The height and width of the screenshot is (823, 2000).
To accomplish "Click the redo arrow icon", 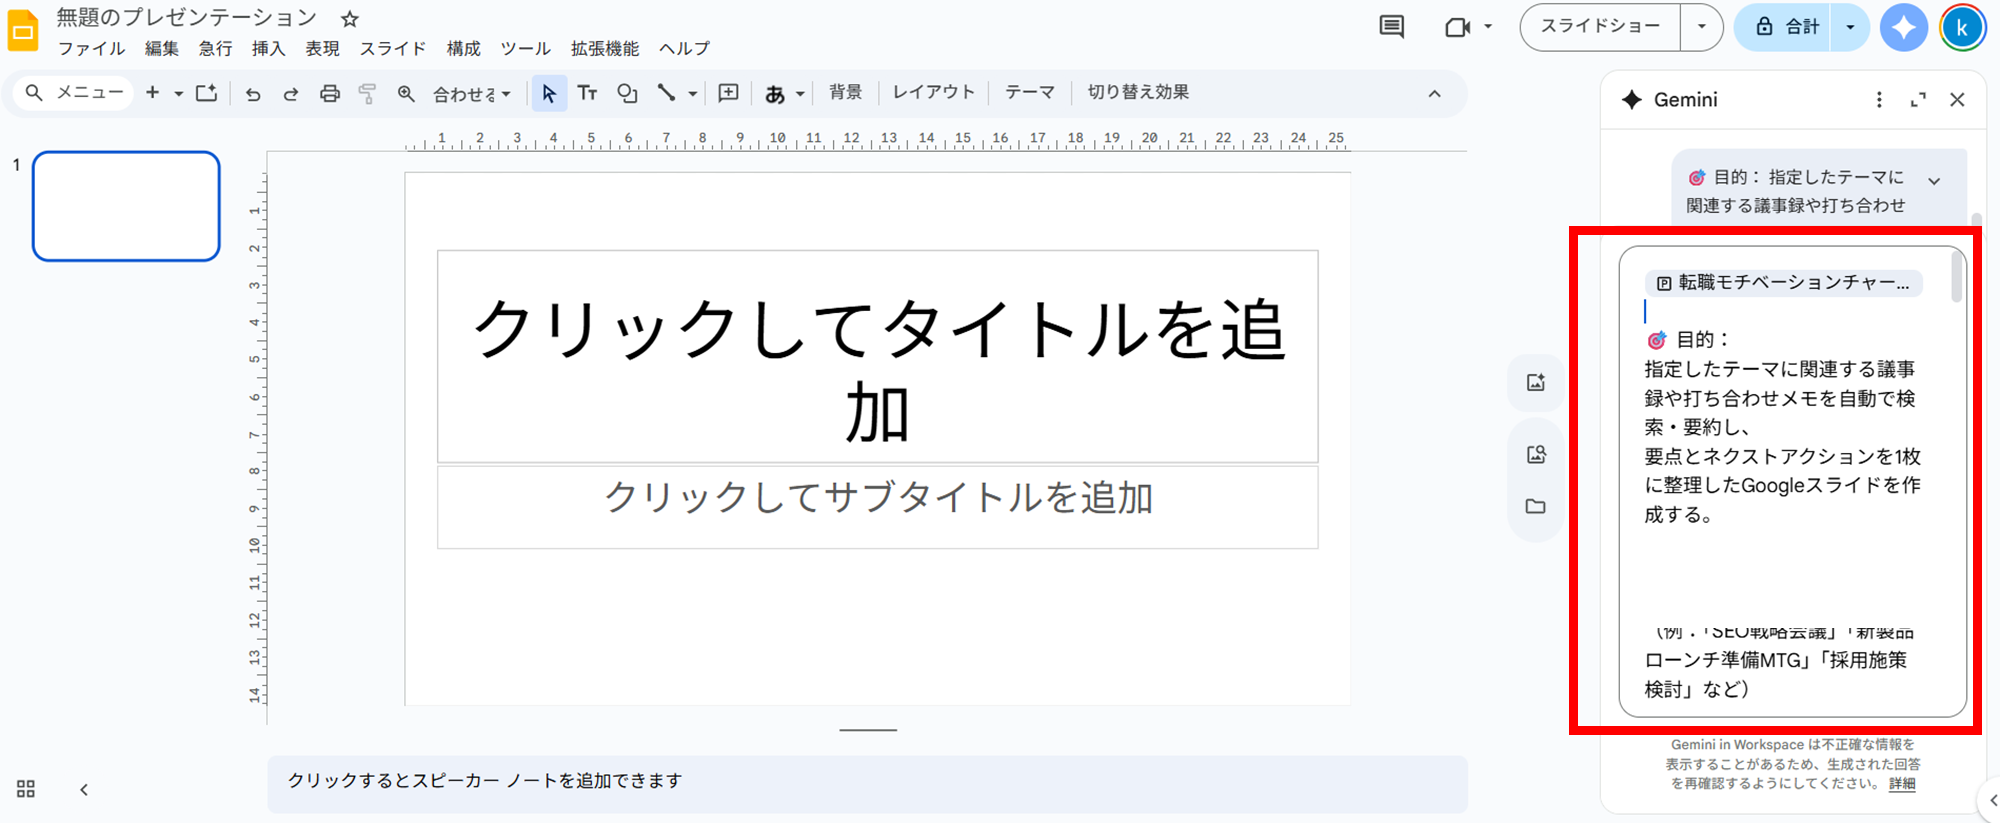I will 291,94.
